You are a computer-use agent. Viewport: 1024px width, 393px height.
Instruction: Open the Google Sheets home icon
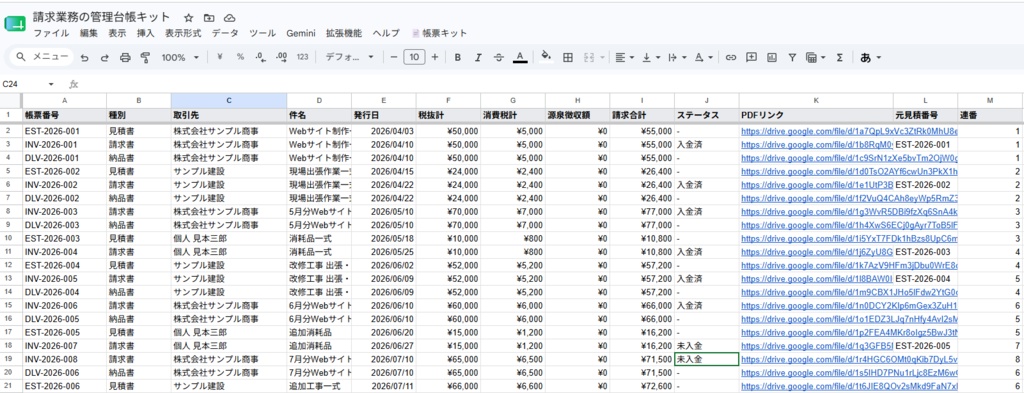point(14,24)
